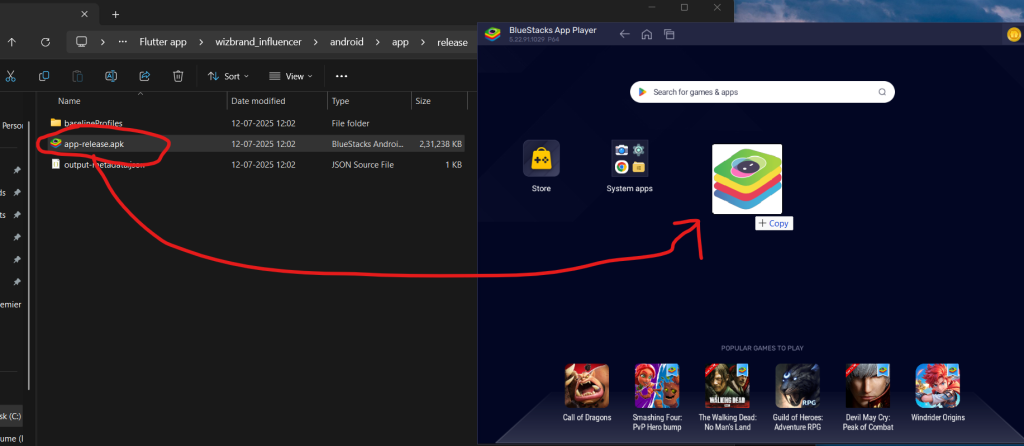Open the System apps folder
1024x446 pixels.
[630, 167]
